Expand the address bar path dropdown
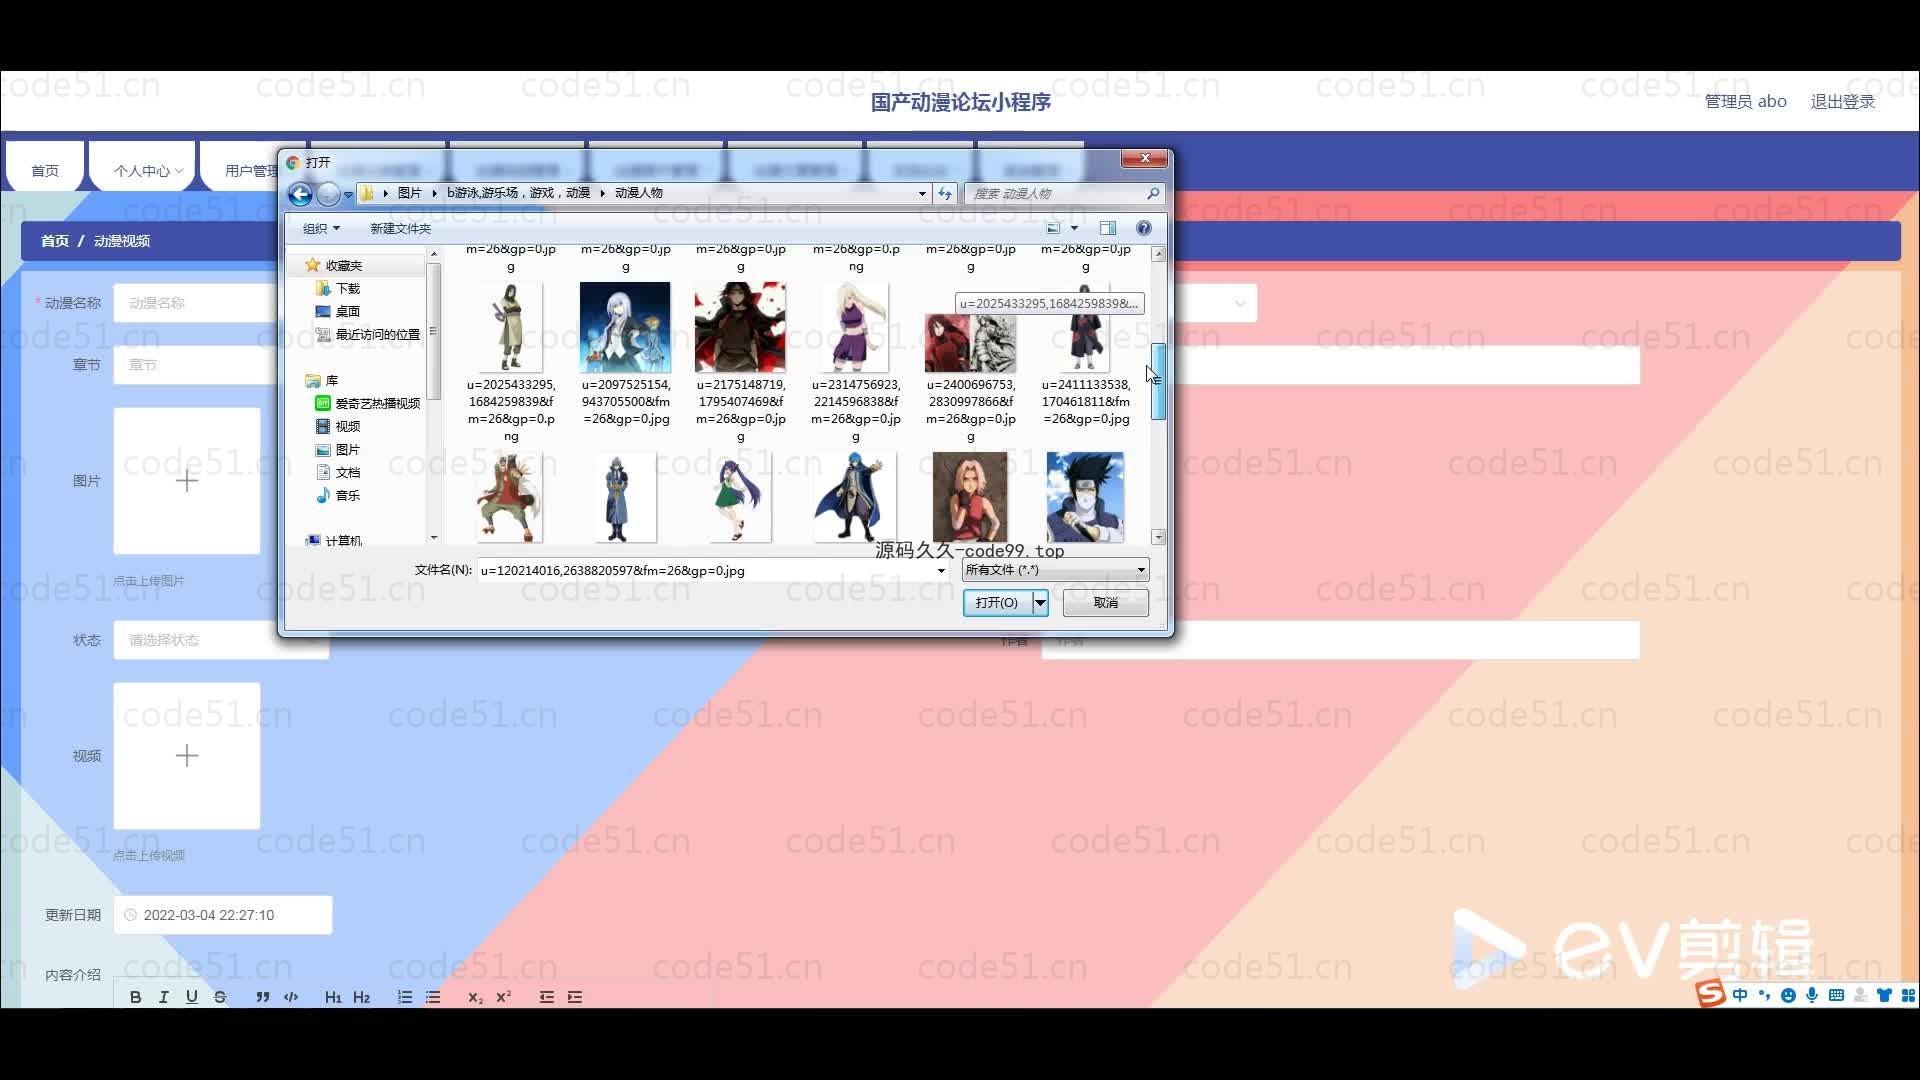 coord(922,193)
